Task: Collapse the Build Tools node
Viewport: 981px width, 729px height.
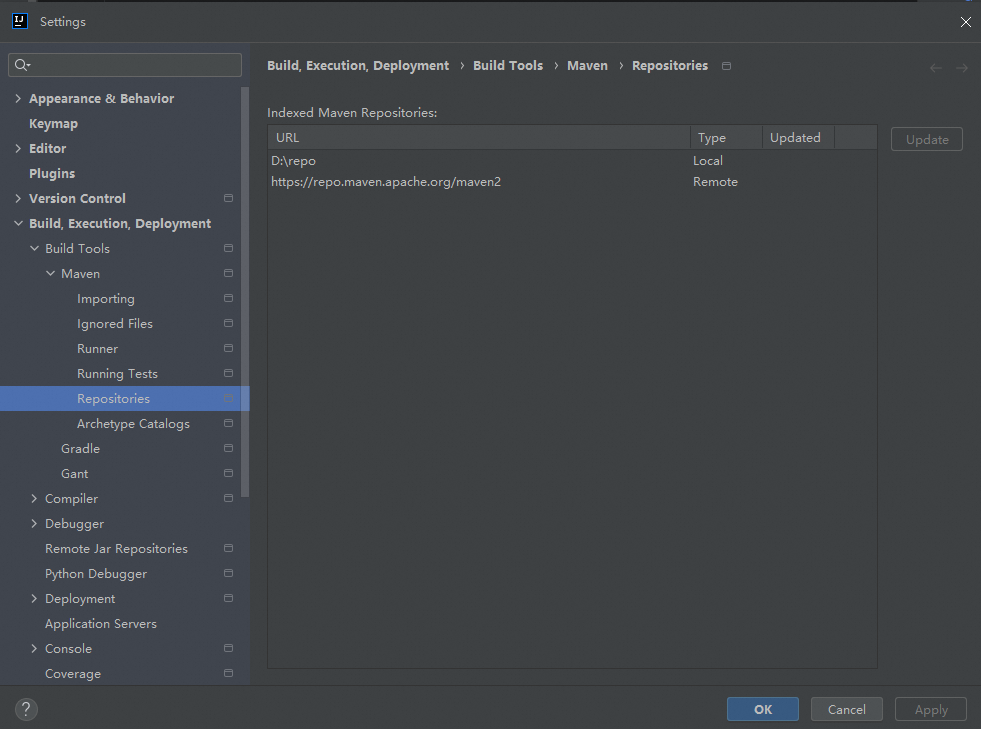Action: pyautogui.click(x=34, y=248)
